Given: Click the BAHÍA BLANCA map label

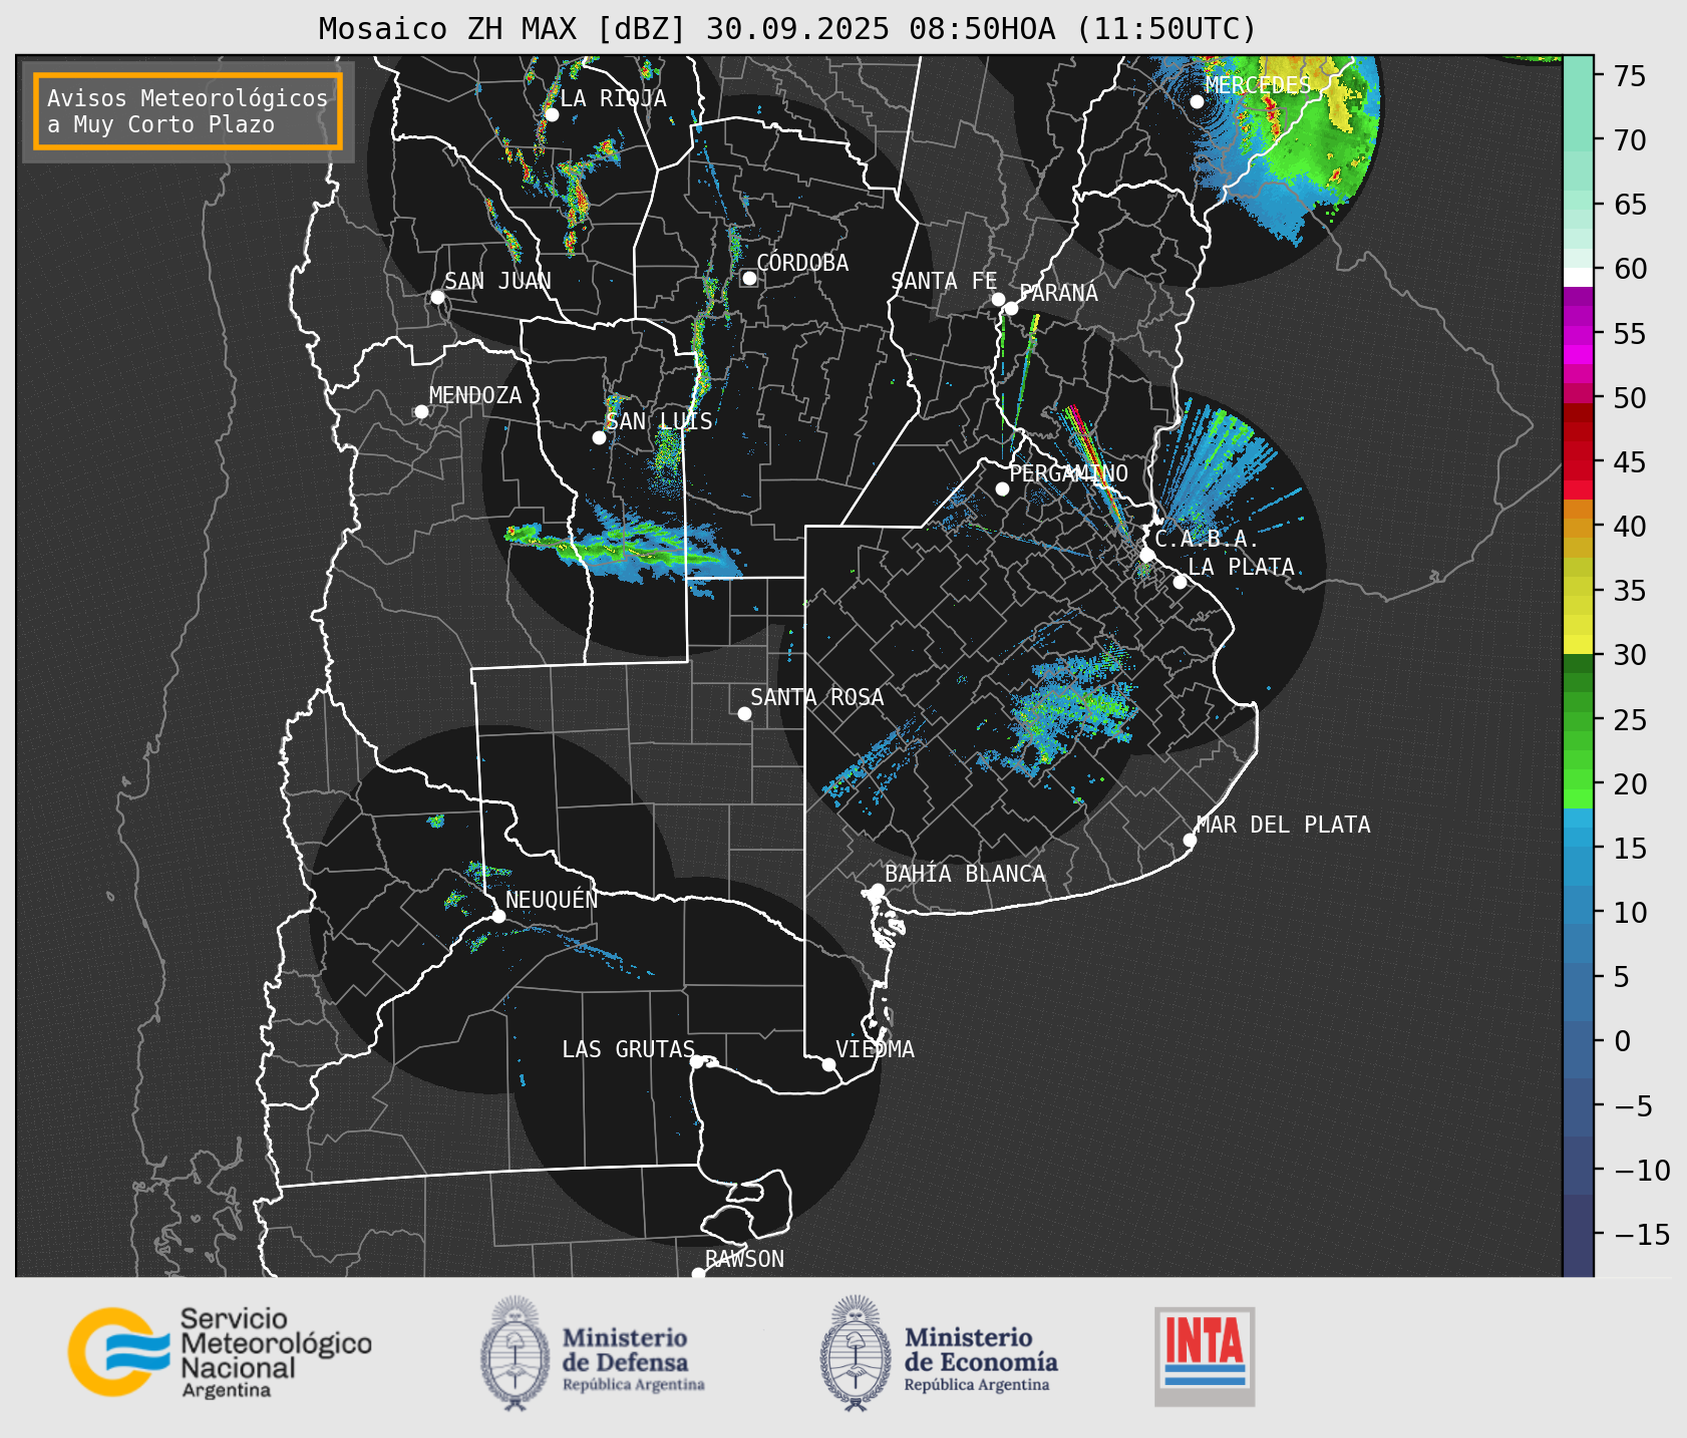Looking at the screenshot, I should coord(965,874).
